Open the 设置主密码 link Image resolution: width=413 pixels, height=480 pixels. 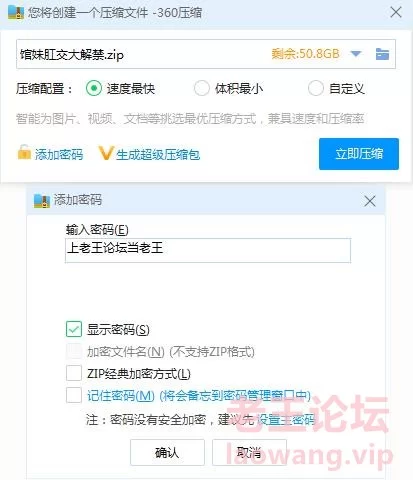(286, 419)
